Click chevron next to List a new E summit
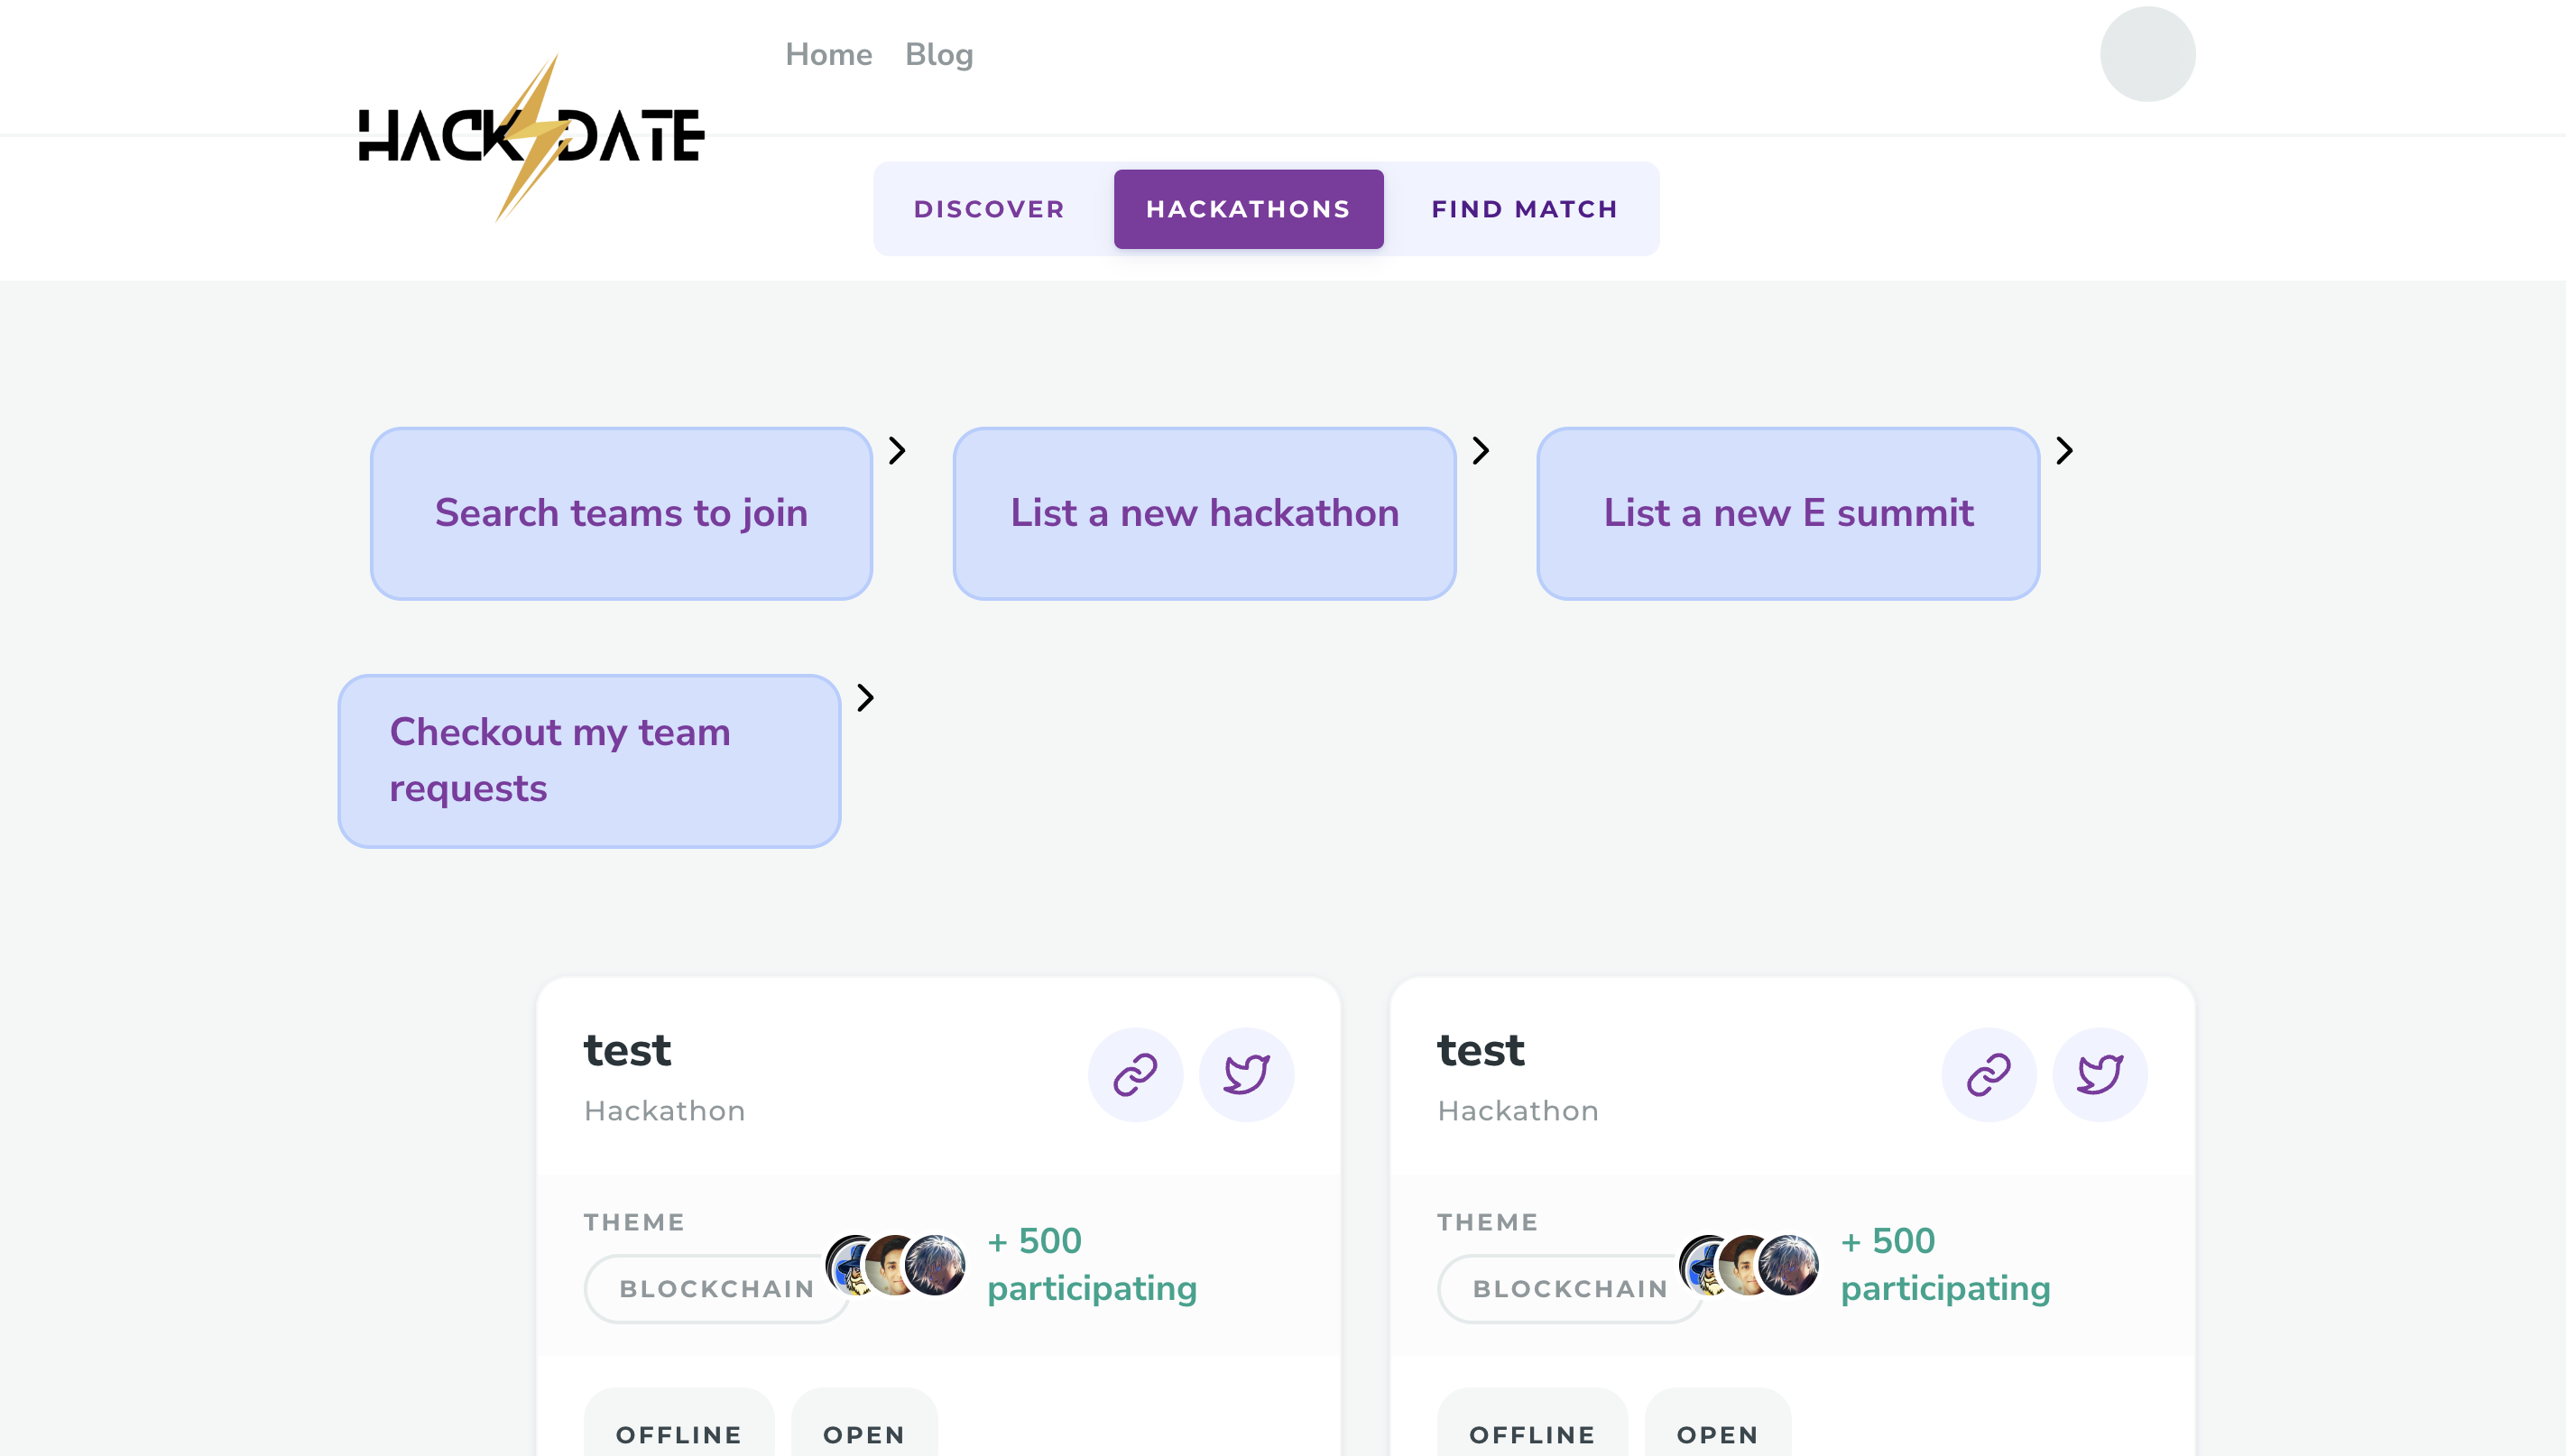 point(2065,451)
